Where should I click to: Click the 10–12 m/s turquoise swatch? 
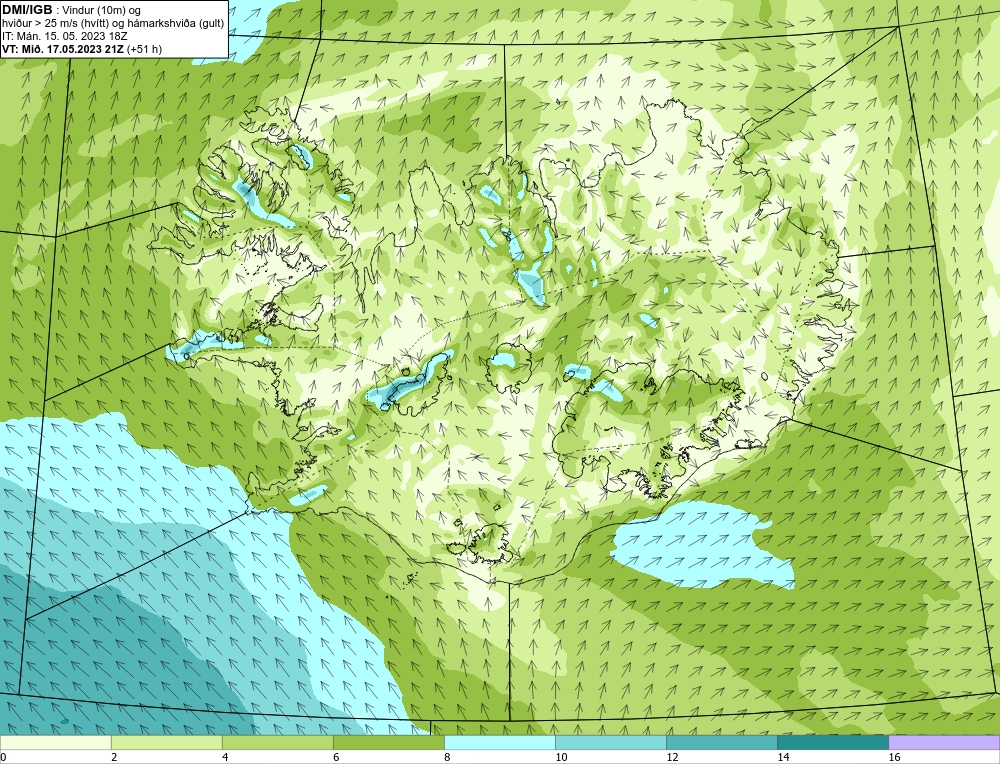[x=610, y=742]
